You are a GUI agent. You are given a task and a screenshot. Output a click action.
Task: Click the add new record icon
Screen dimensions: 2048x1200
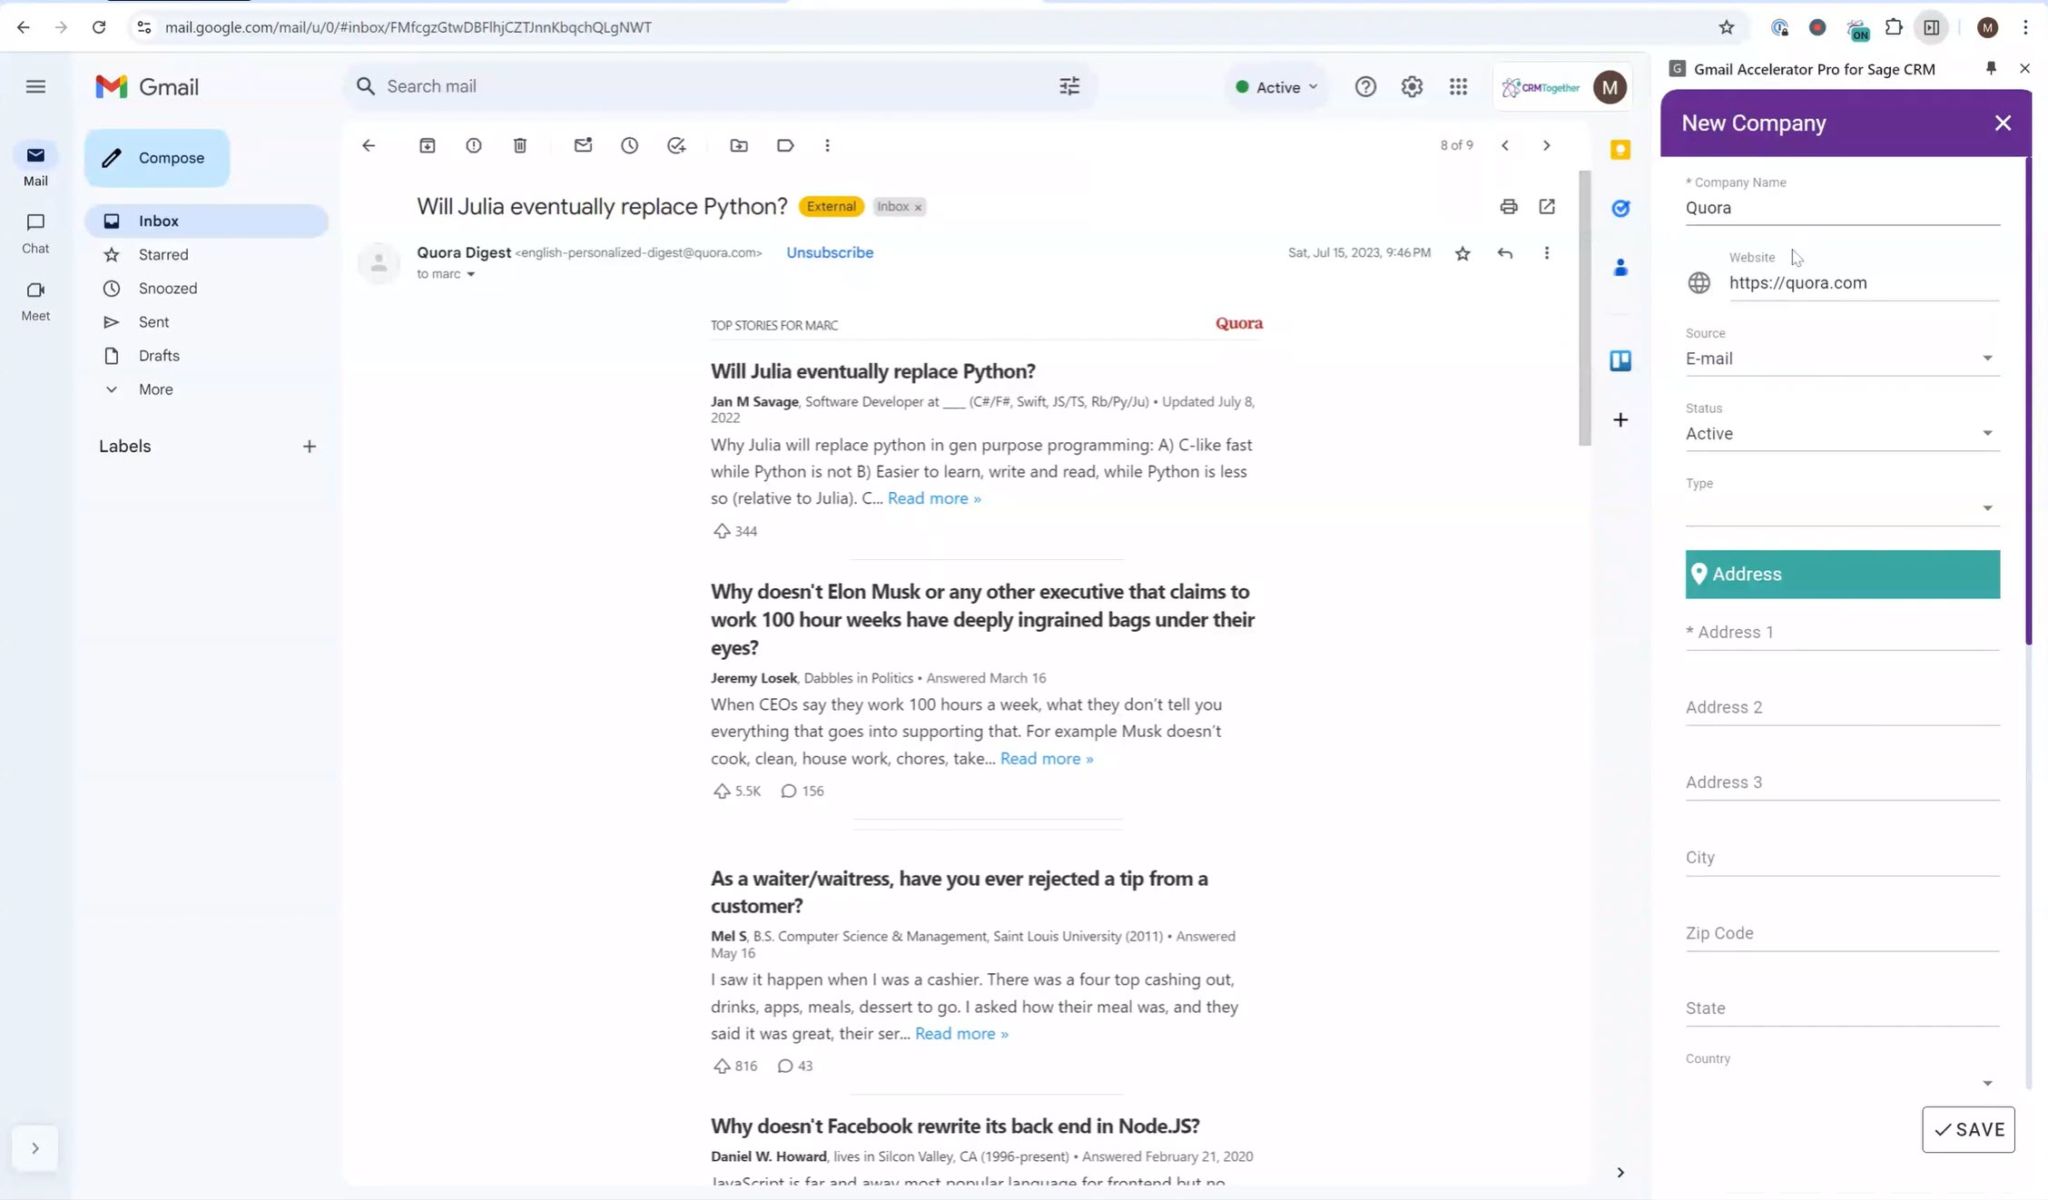point(1620,419)
